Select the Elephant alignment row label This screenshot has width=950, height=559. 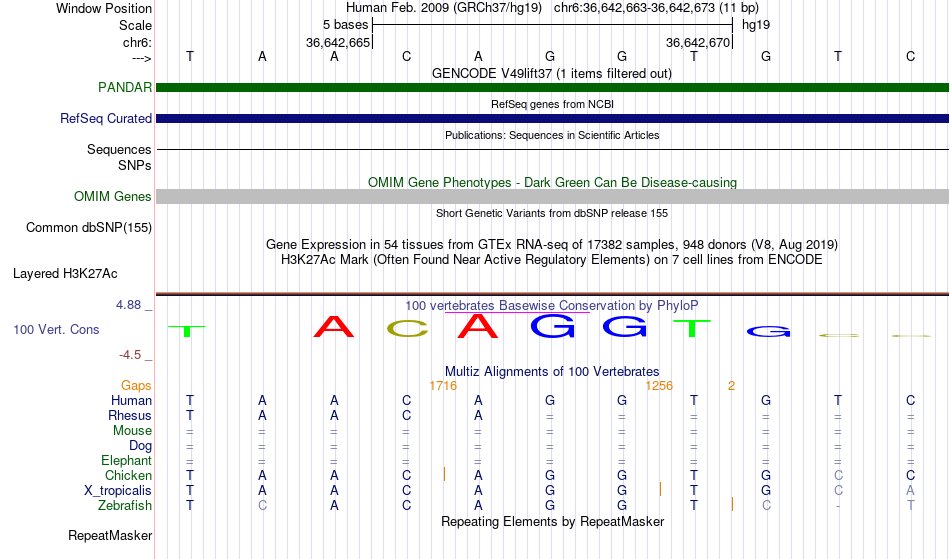[127, 461]
